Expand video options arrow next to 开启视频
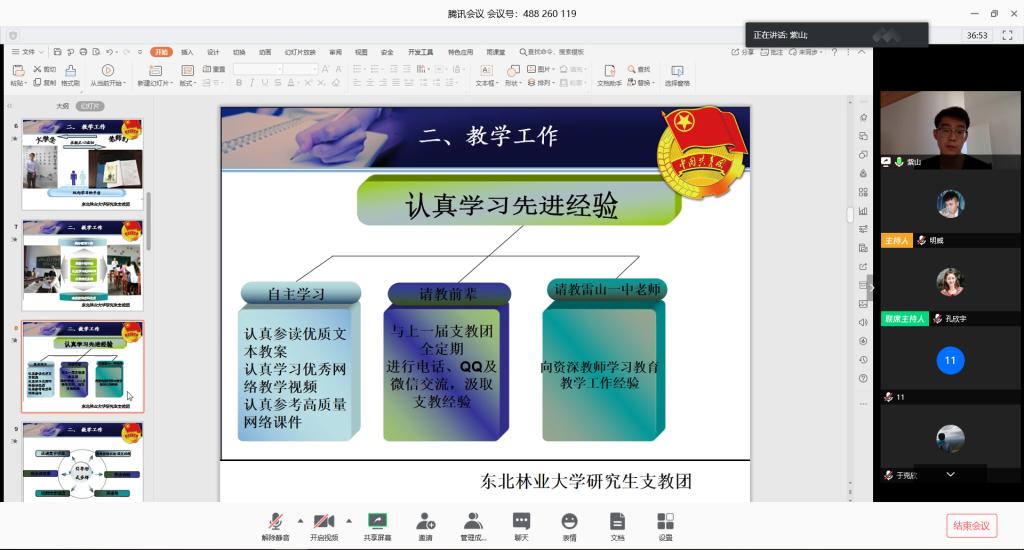This screenshot has height=550, width=1024. (x=348, y=520)
